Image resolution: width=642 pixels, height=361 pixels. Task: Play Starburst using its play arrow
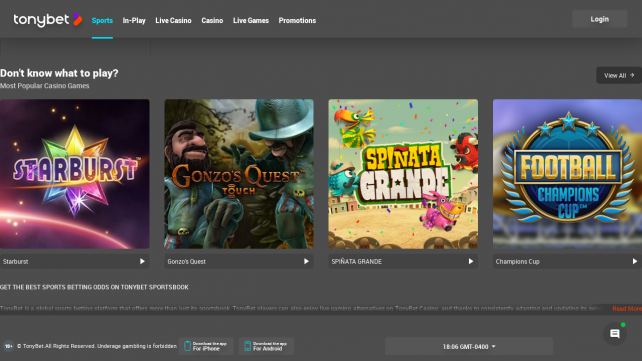click(142, 261)
